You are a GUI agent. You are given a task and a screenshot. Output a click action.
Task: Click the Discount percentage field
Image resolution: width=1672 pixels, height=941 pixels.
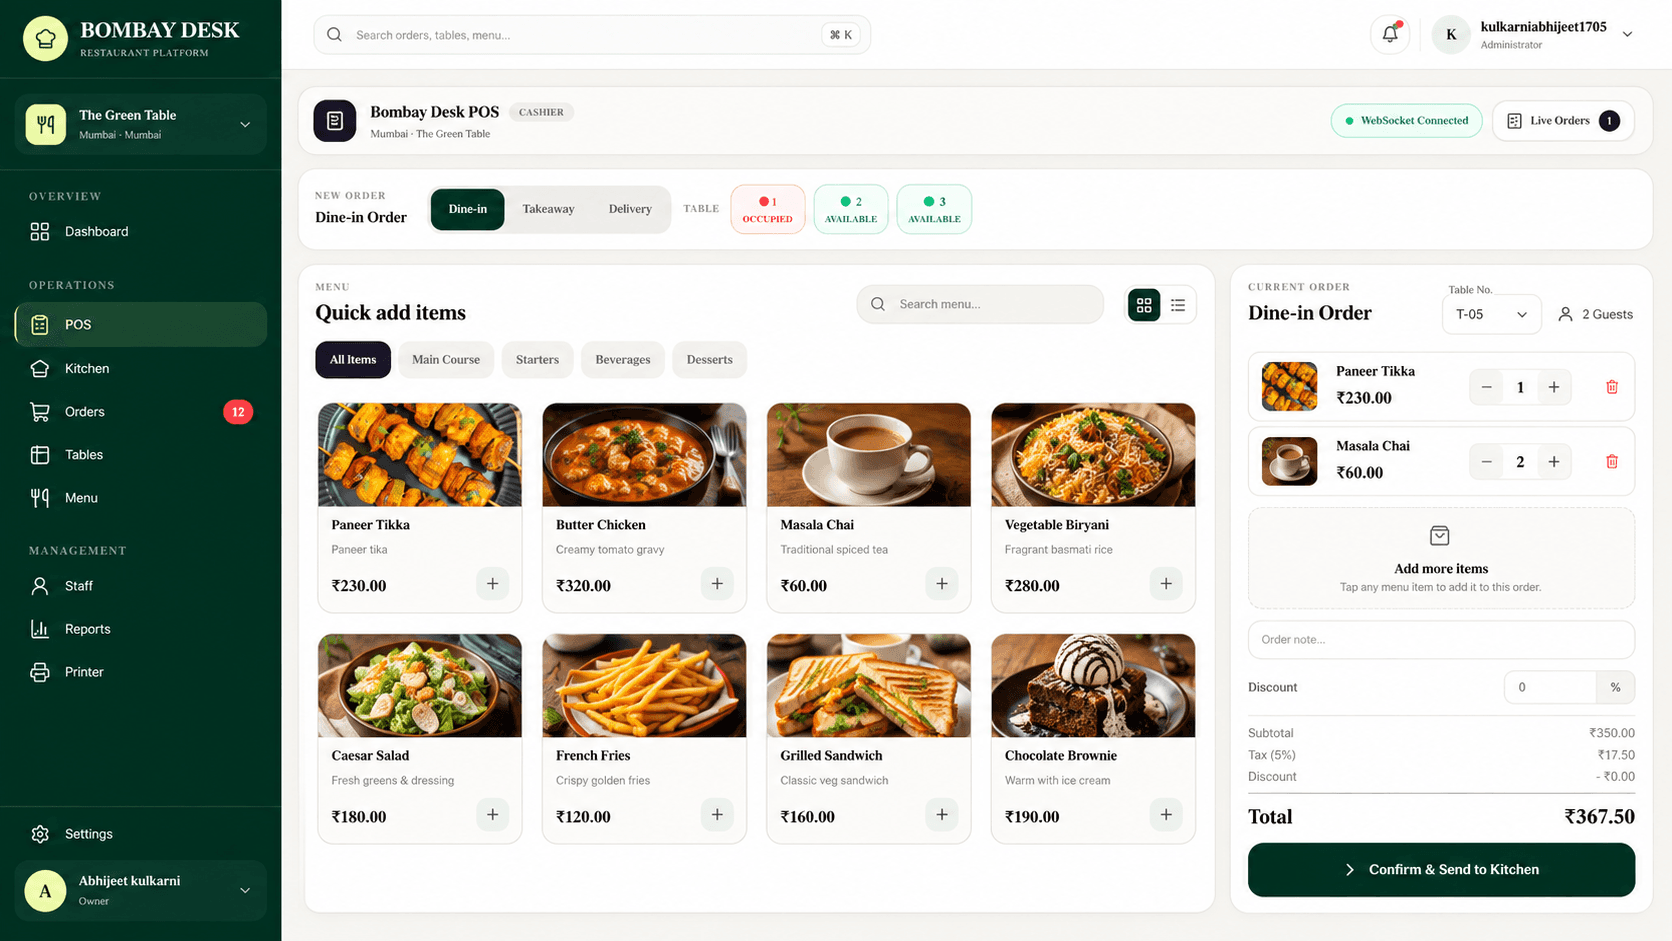point(1550,687)
